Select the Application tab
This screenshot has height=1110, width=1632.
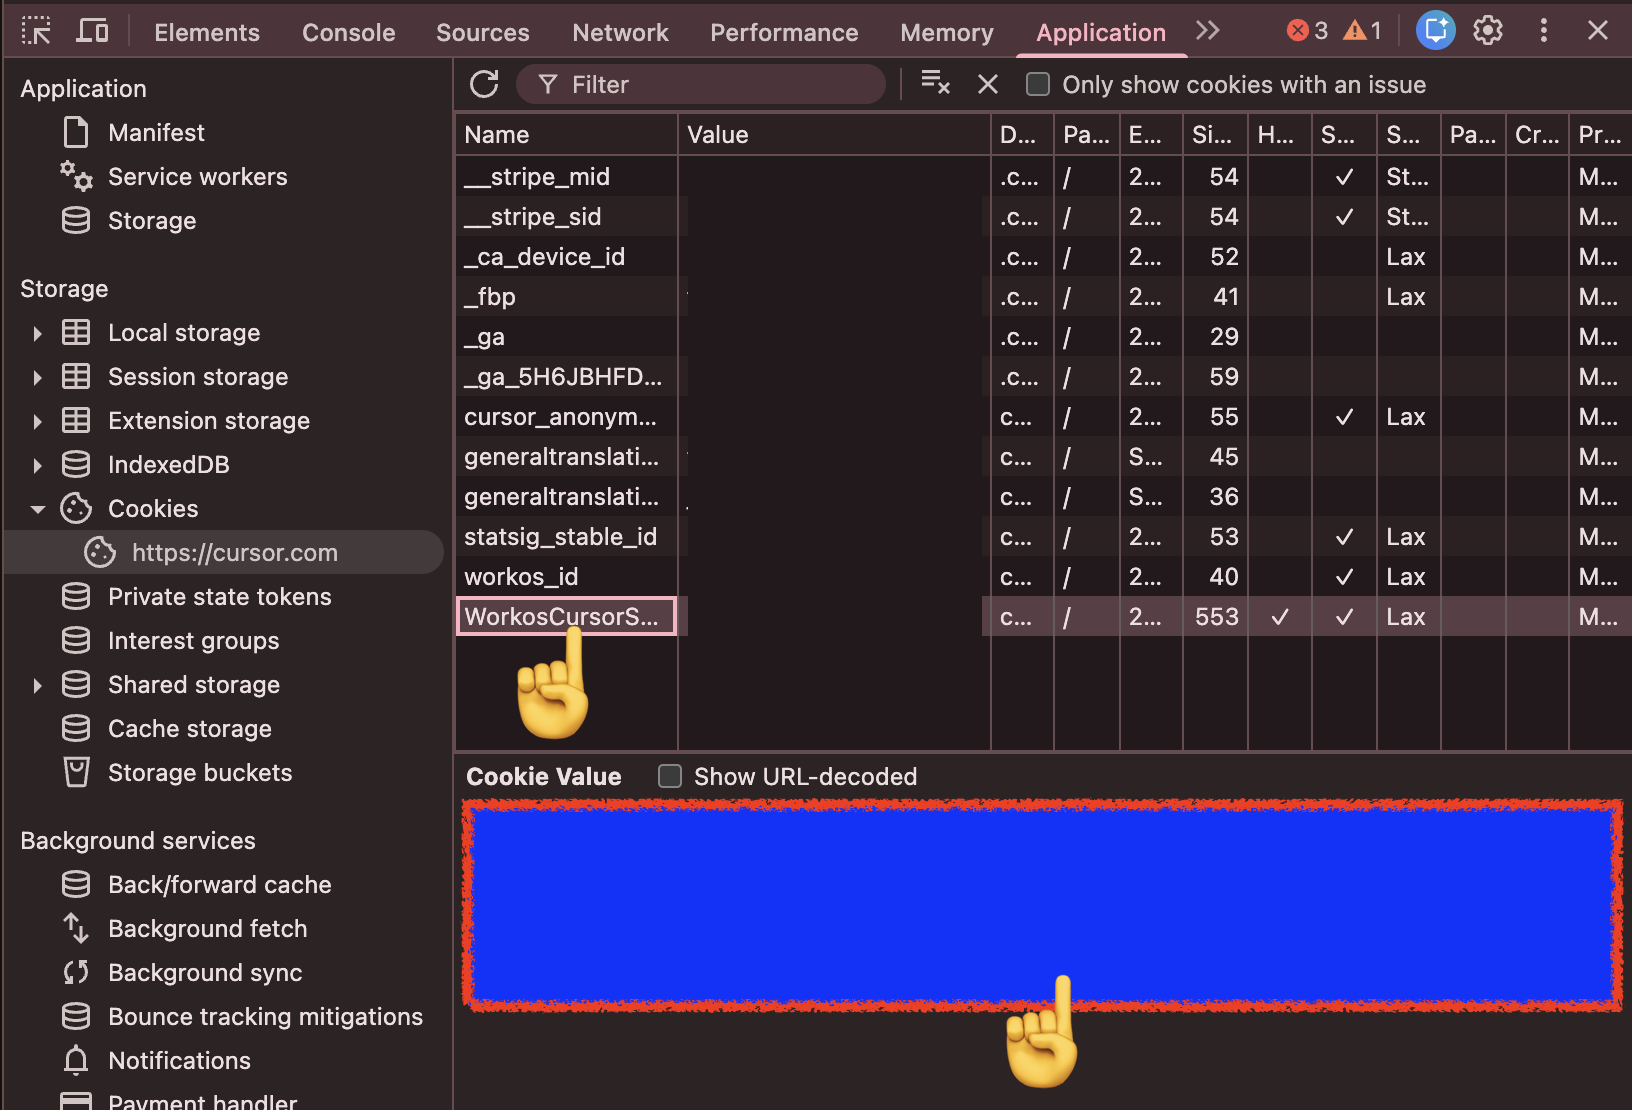[1101, 32]
